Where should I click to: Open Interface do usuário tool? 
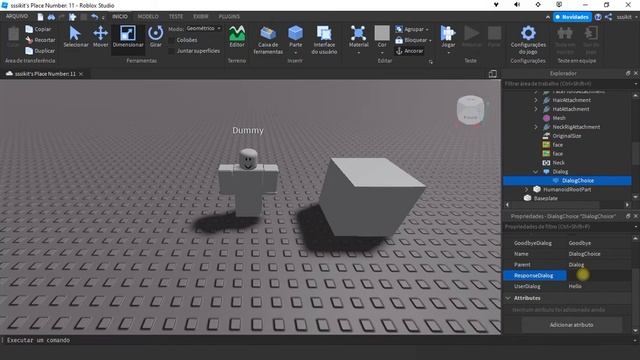324,40
